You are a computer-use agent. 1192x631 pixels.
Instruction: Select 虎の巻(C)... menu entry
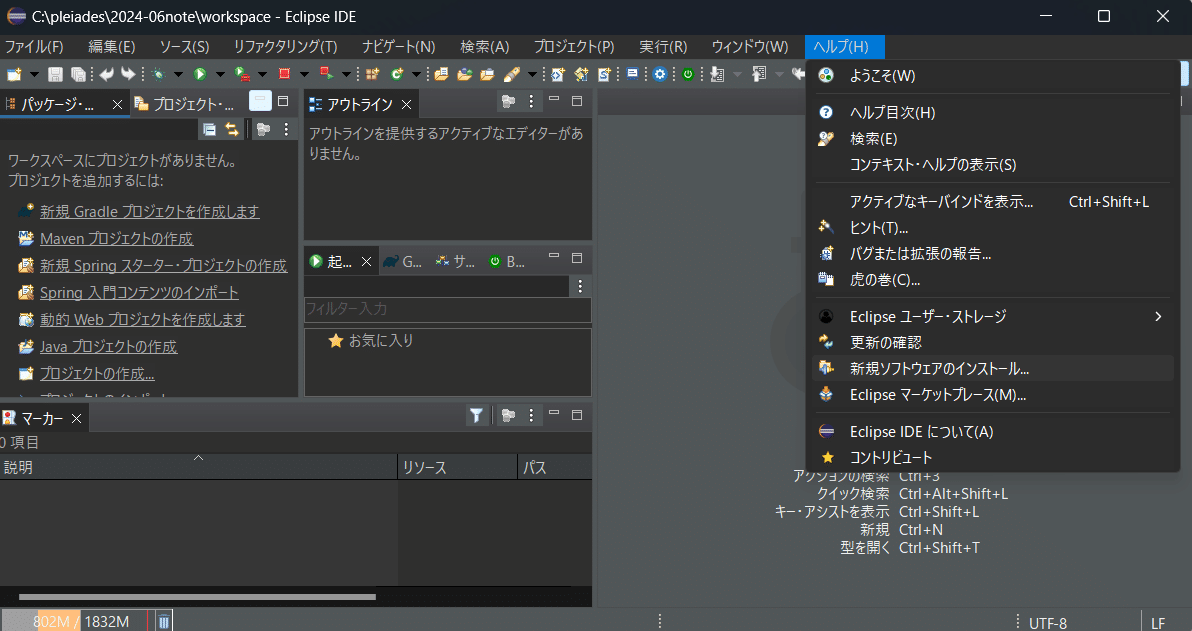point(993,280)
